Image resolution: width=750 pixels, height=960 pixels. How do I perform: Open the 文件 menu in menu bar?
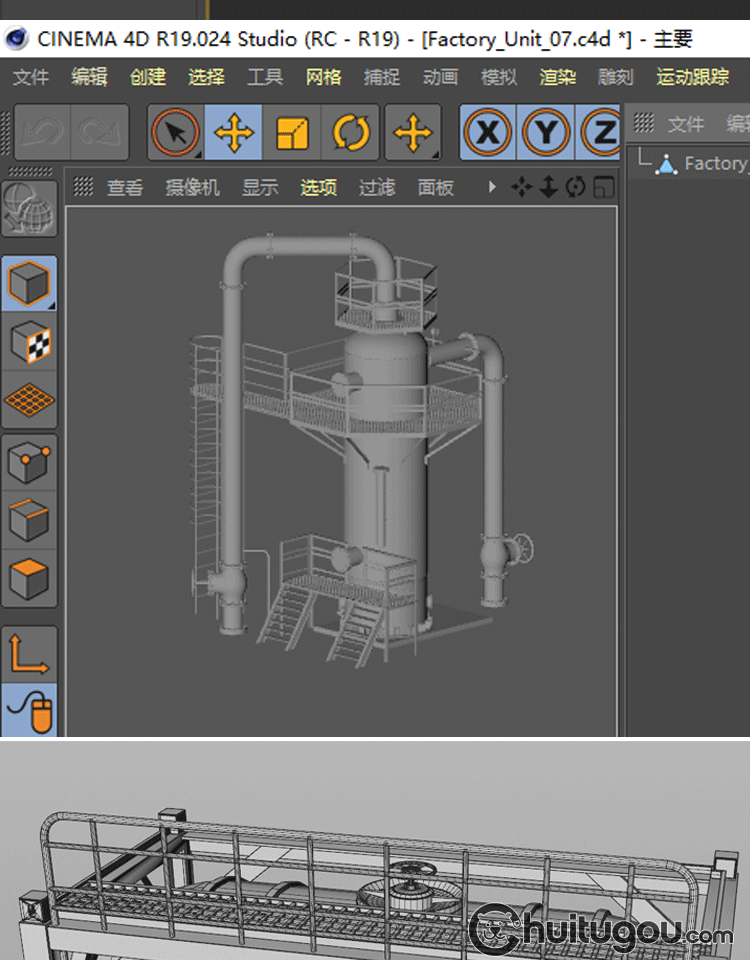(31, 77)
